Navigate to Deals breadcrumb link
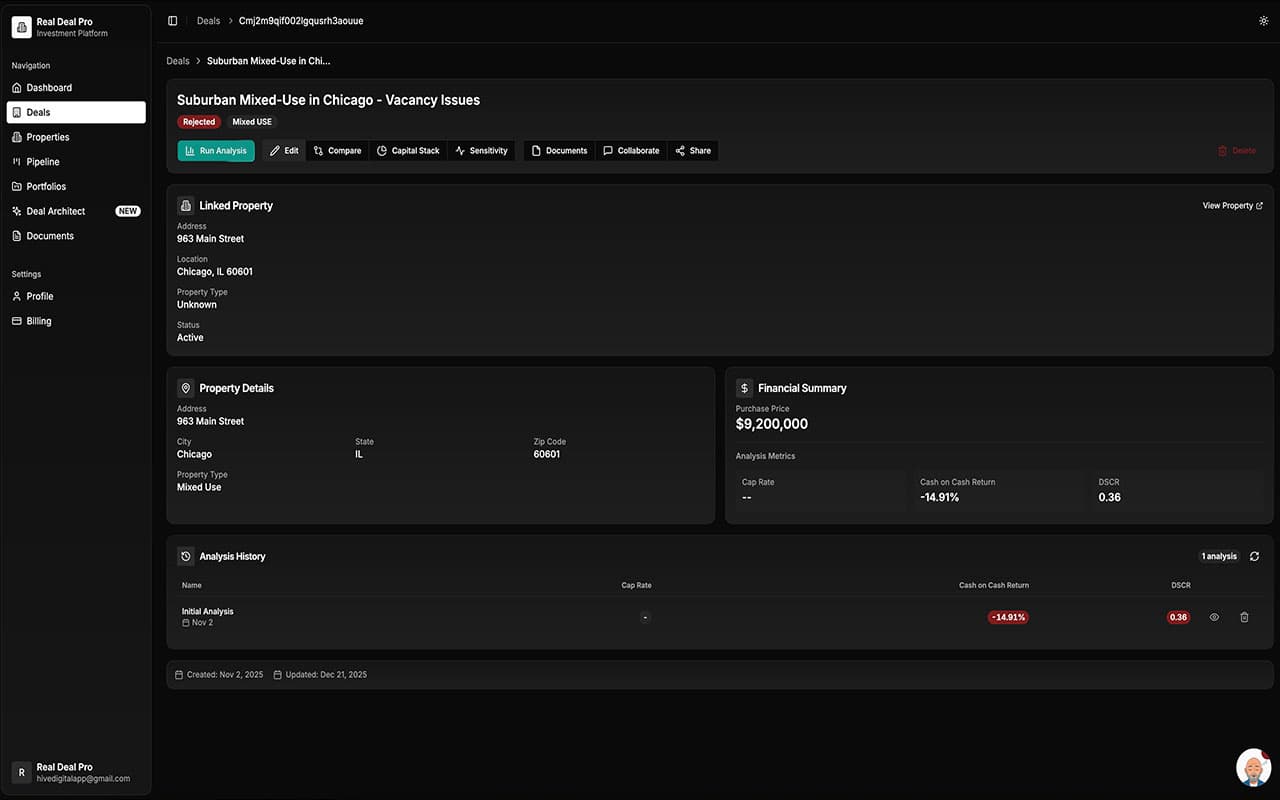 [178, 61]
